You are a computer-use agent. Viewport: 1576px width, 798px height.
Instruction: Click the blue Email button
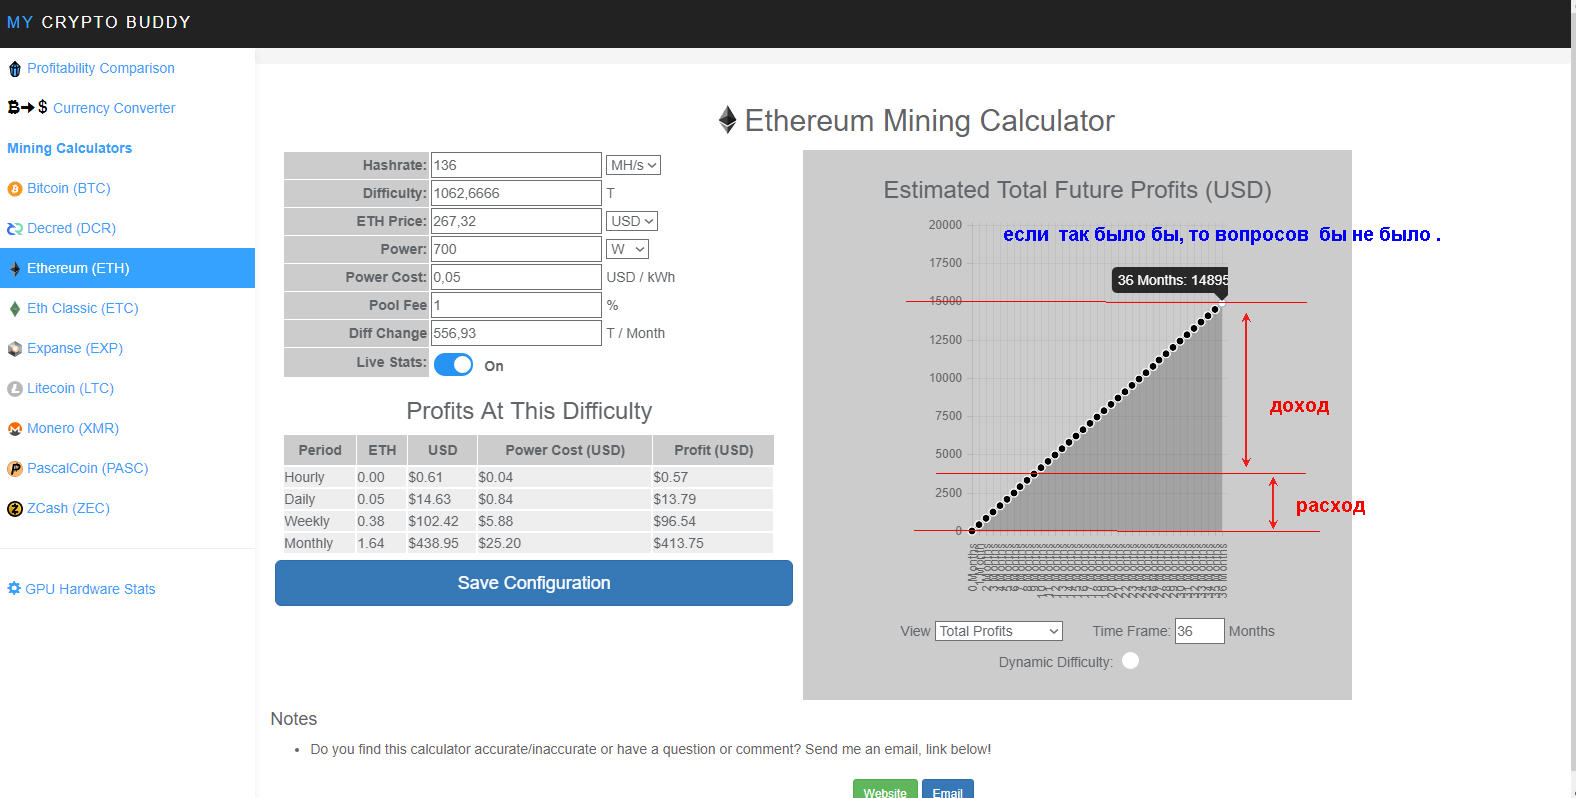[948, 791]
